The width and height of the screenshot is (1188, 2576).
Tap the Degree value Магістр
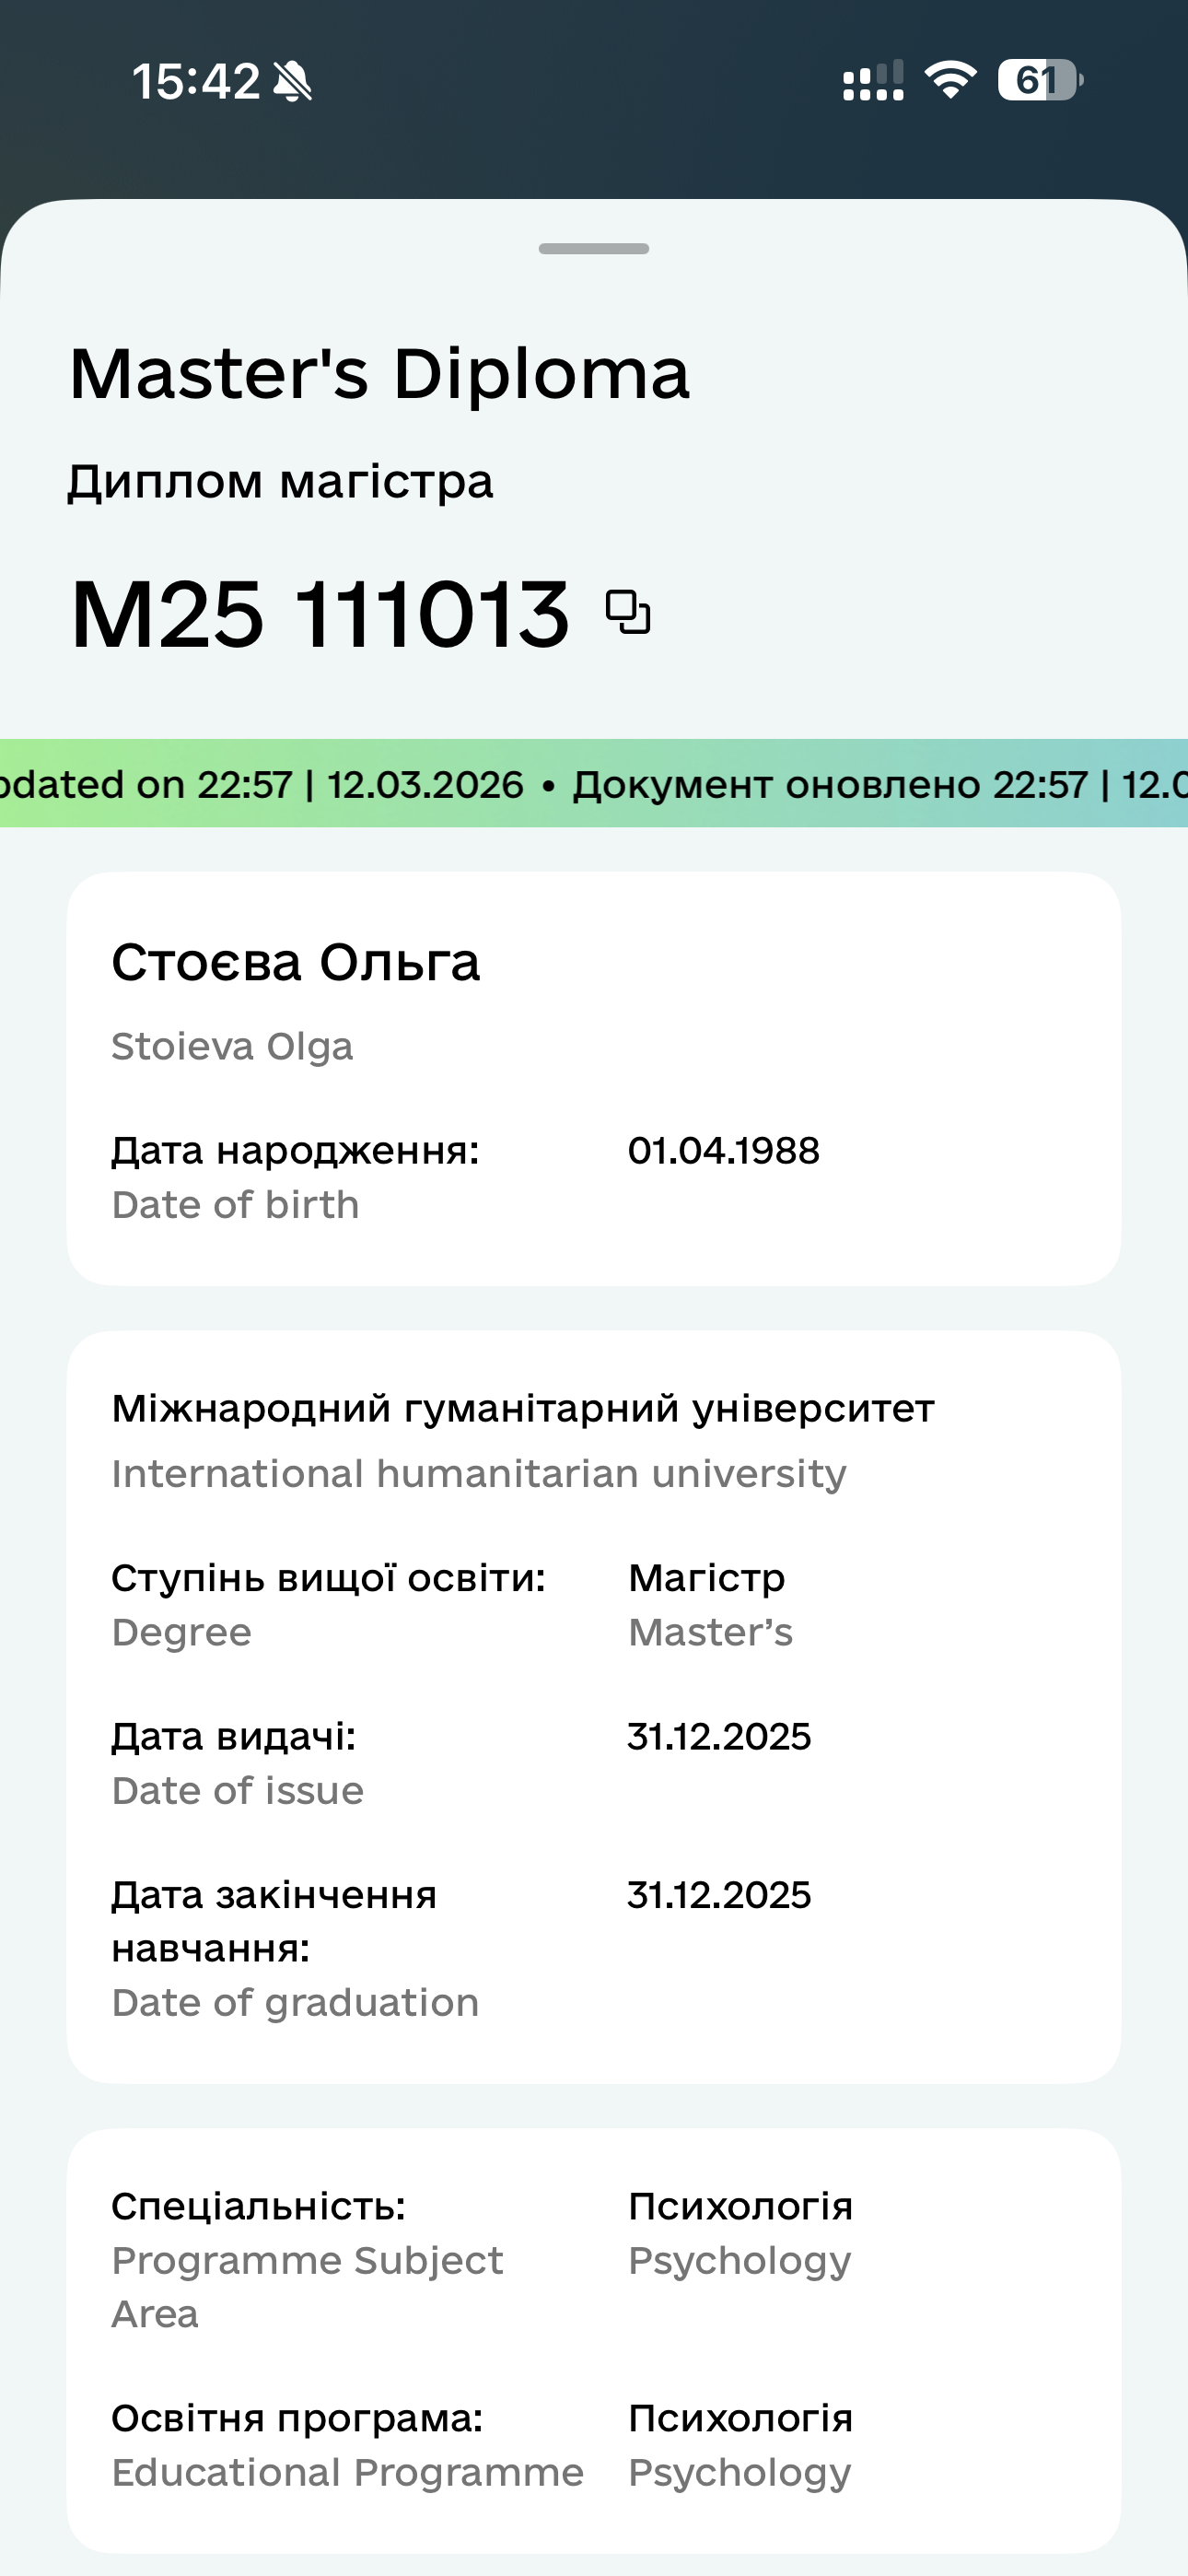tap(706, 1578)
